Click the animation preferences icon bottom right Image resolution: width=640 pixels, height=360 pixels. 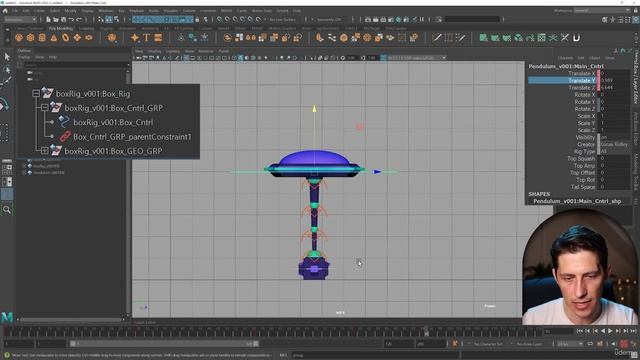click(x=633, y=344)
